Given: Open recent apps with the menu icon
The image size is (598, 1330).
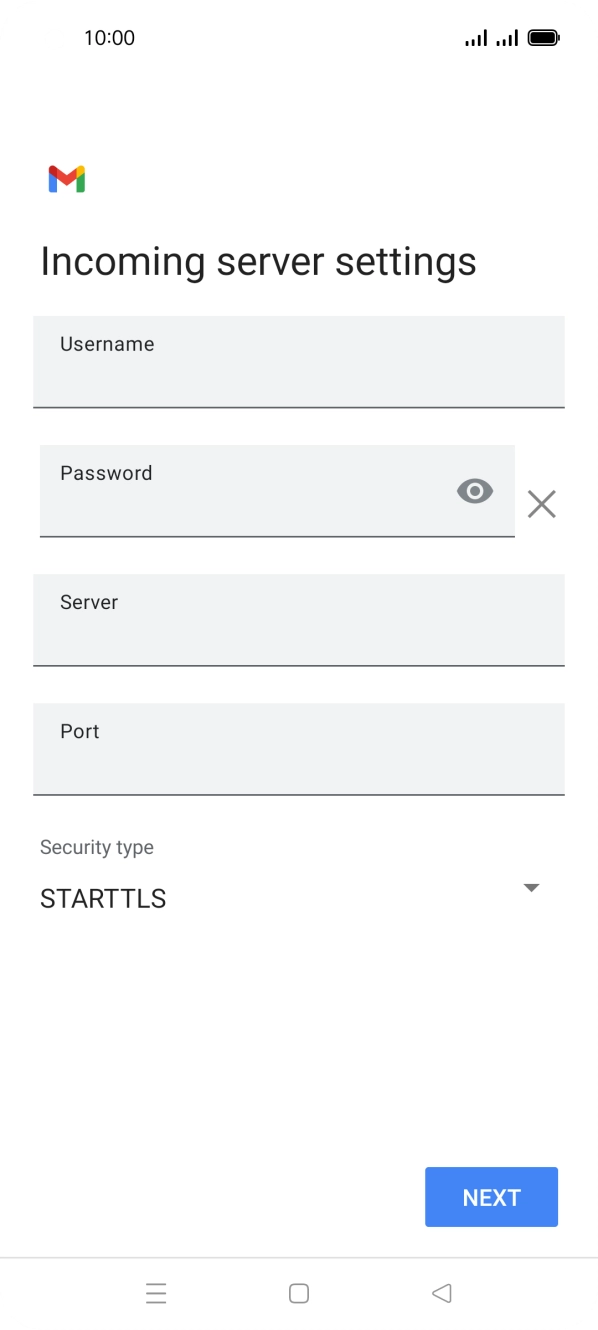Looking at the screenshot, I should point(156,1293).
